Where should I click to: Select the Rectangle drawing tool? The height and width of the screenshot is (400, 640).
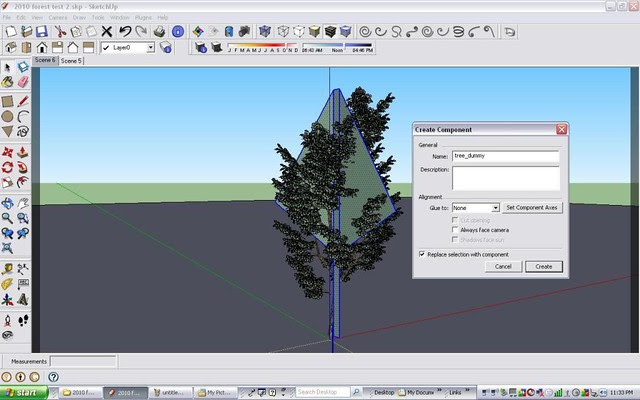(x=7, y=101)
